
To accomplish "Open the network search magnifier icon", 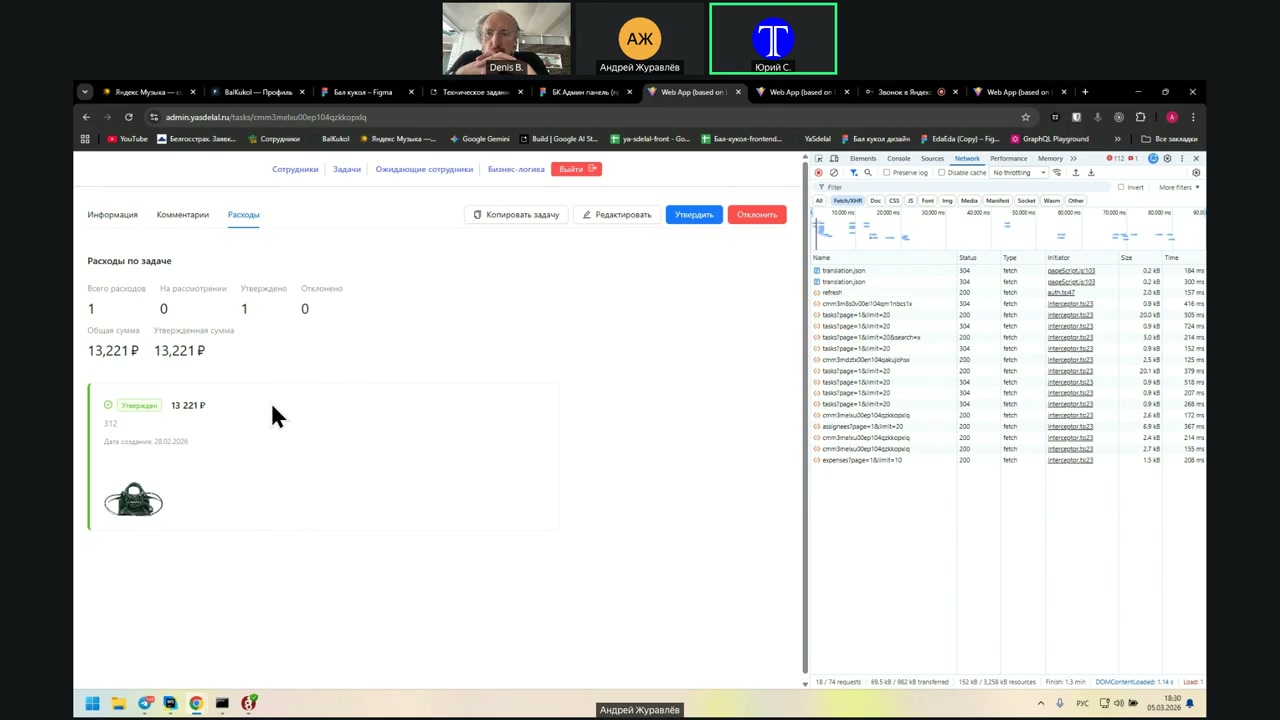I will pyautogui.click(x=868, y=173).
